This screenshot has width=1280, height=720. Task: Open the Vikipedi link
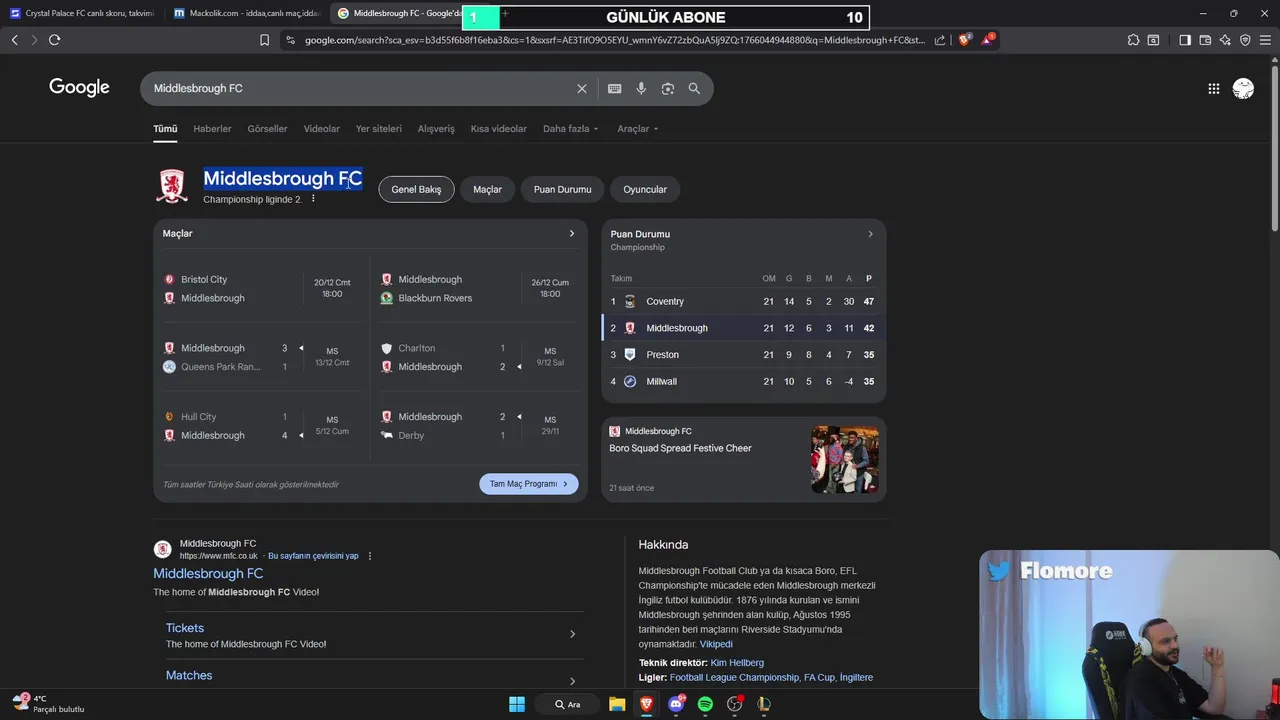pyautogui.click(x=716, y=644)
